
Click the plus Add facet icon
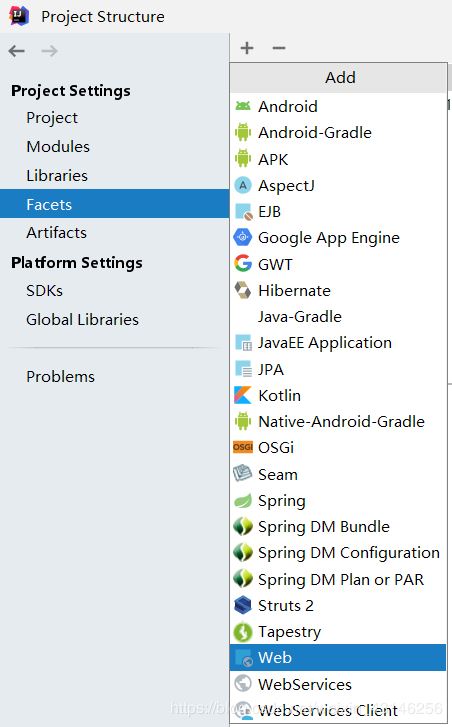[247, 48]
